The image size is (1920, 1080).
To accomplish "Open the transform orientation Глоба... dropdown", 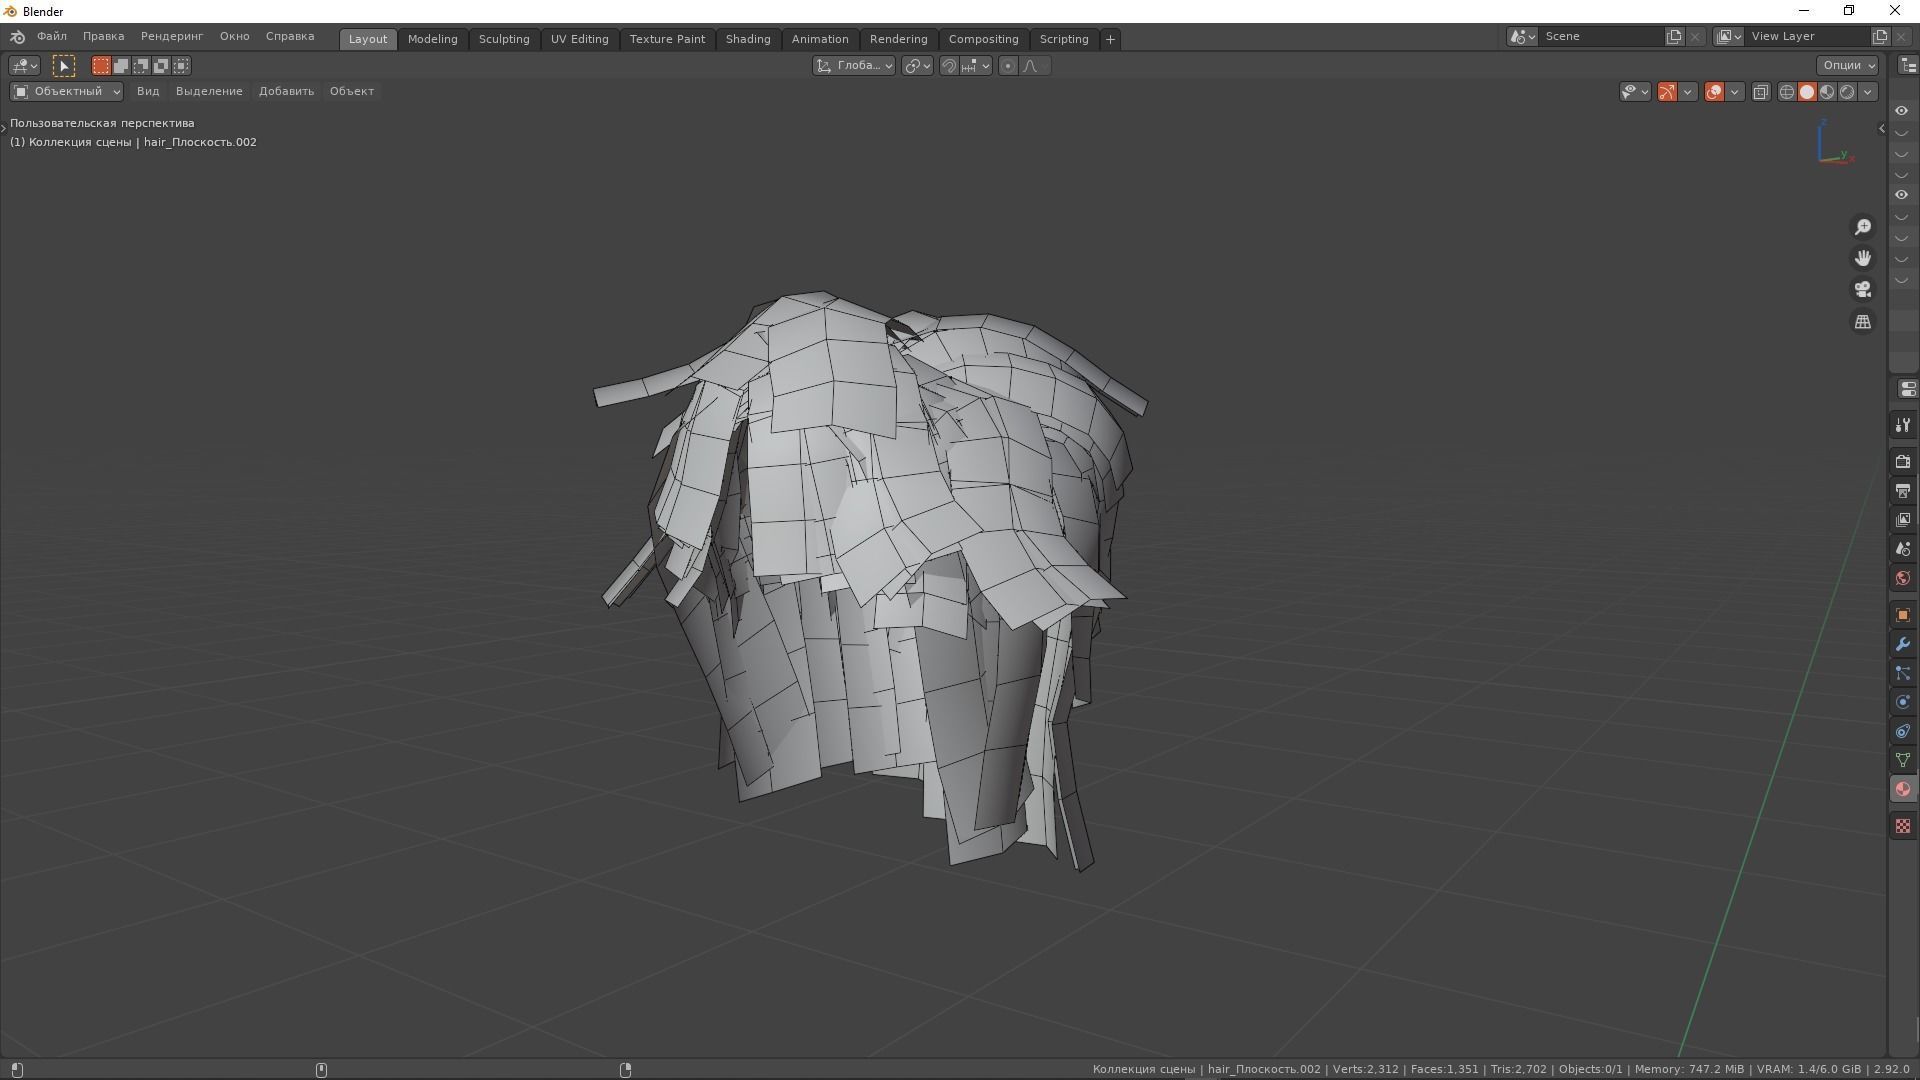I will click(x=853, y=66).
